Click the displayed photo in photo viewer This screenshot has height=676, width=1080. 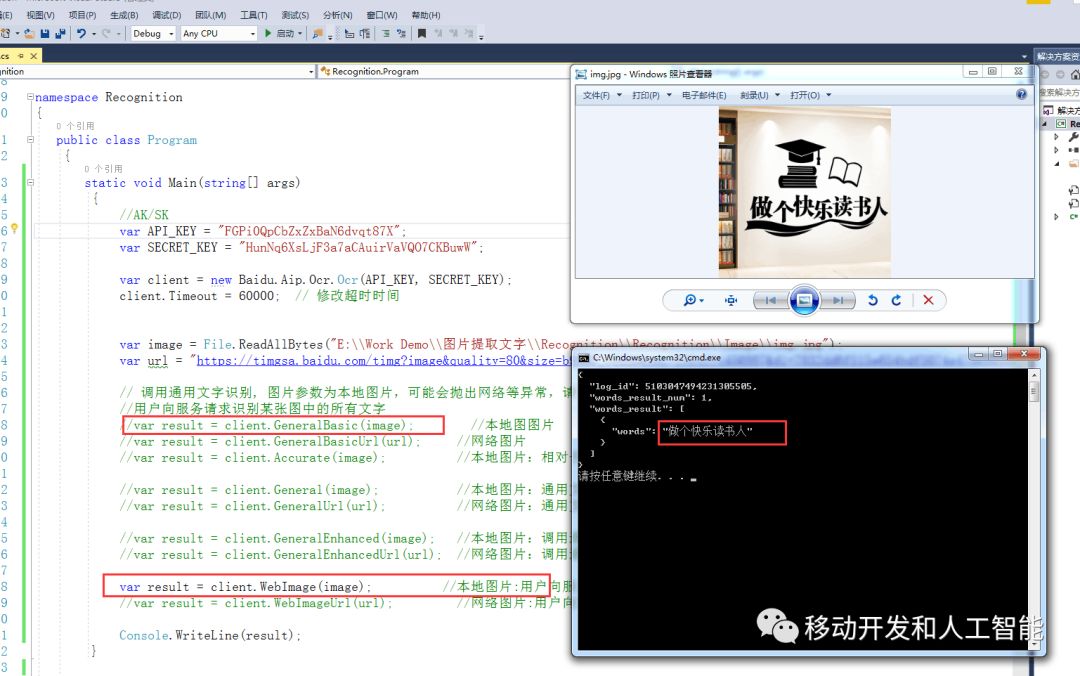(x=804, y=192)
